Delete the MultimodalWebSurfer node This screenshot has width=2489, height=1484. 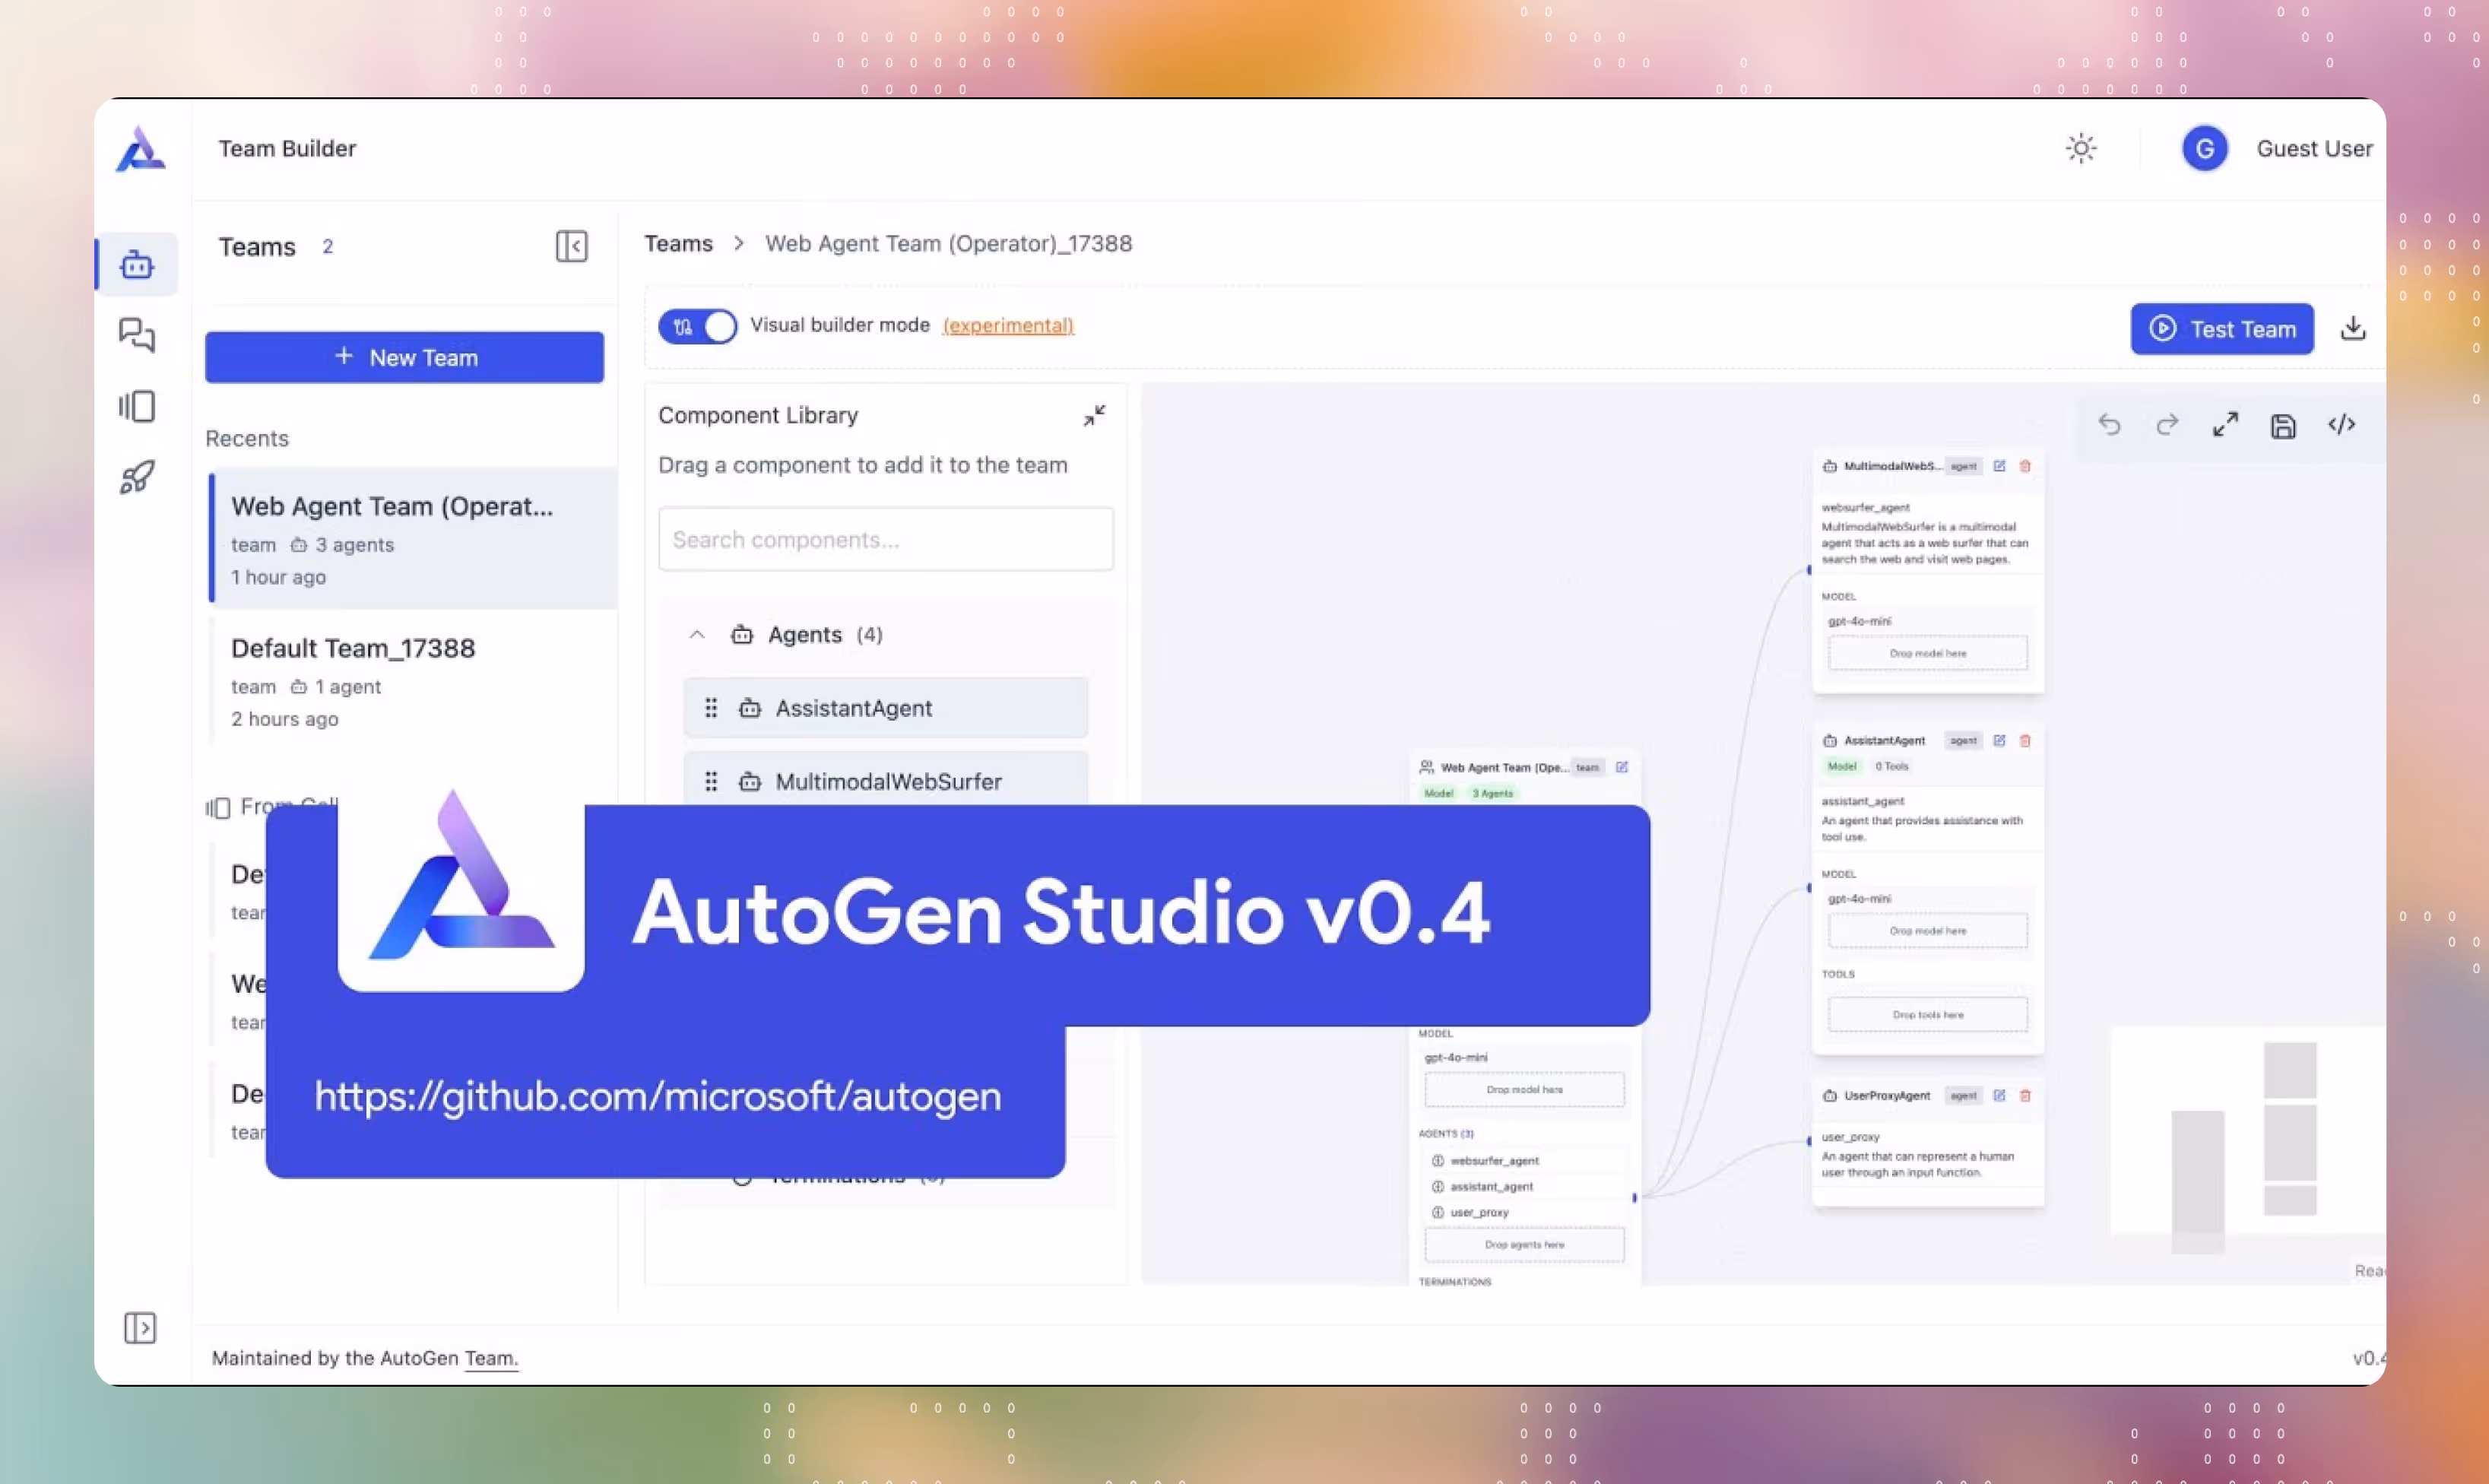[x=2025, y=466]
